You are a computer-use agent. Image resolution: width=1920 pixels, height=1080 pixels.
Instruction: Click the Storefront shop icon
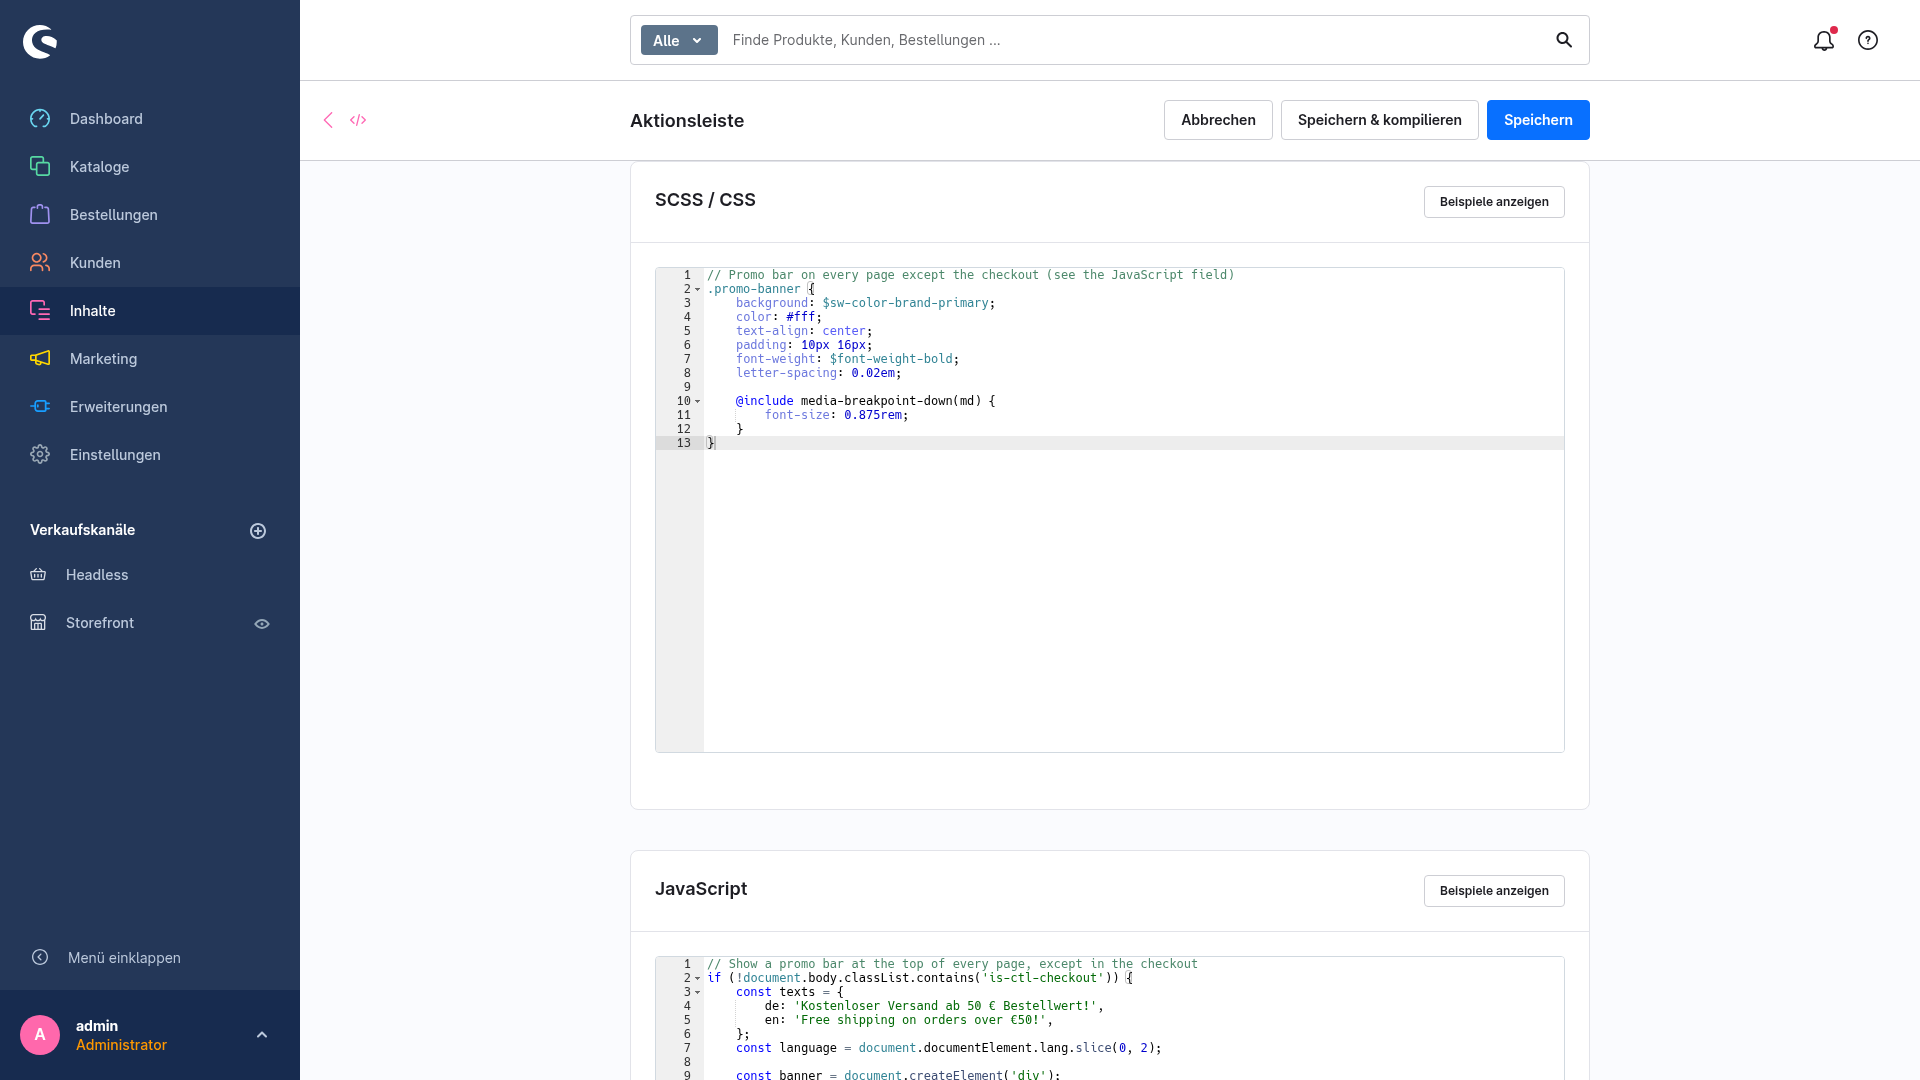pyautogui.click(x=38, y=623)
